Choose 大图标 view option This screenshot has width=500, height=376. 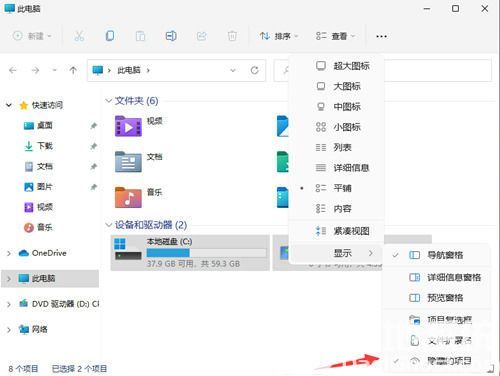pos(337,86)
